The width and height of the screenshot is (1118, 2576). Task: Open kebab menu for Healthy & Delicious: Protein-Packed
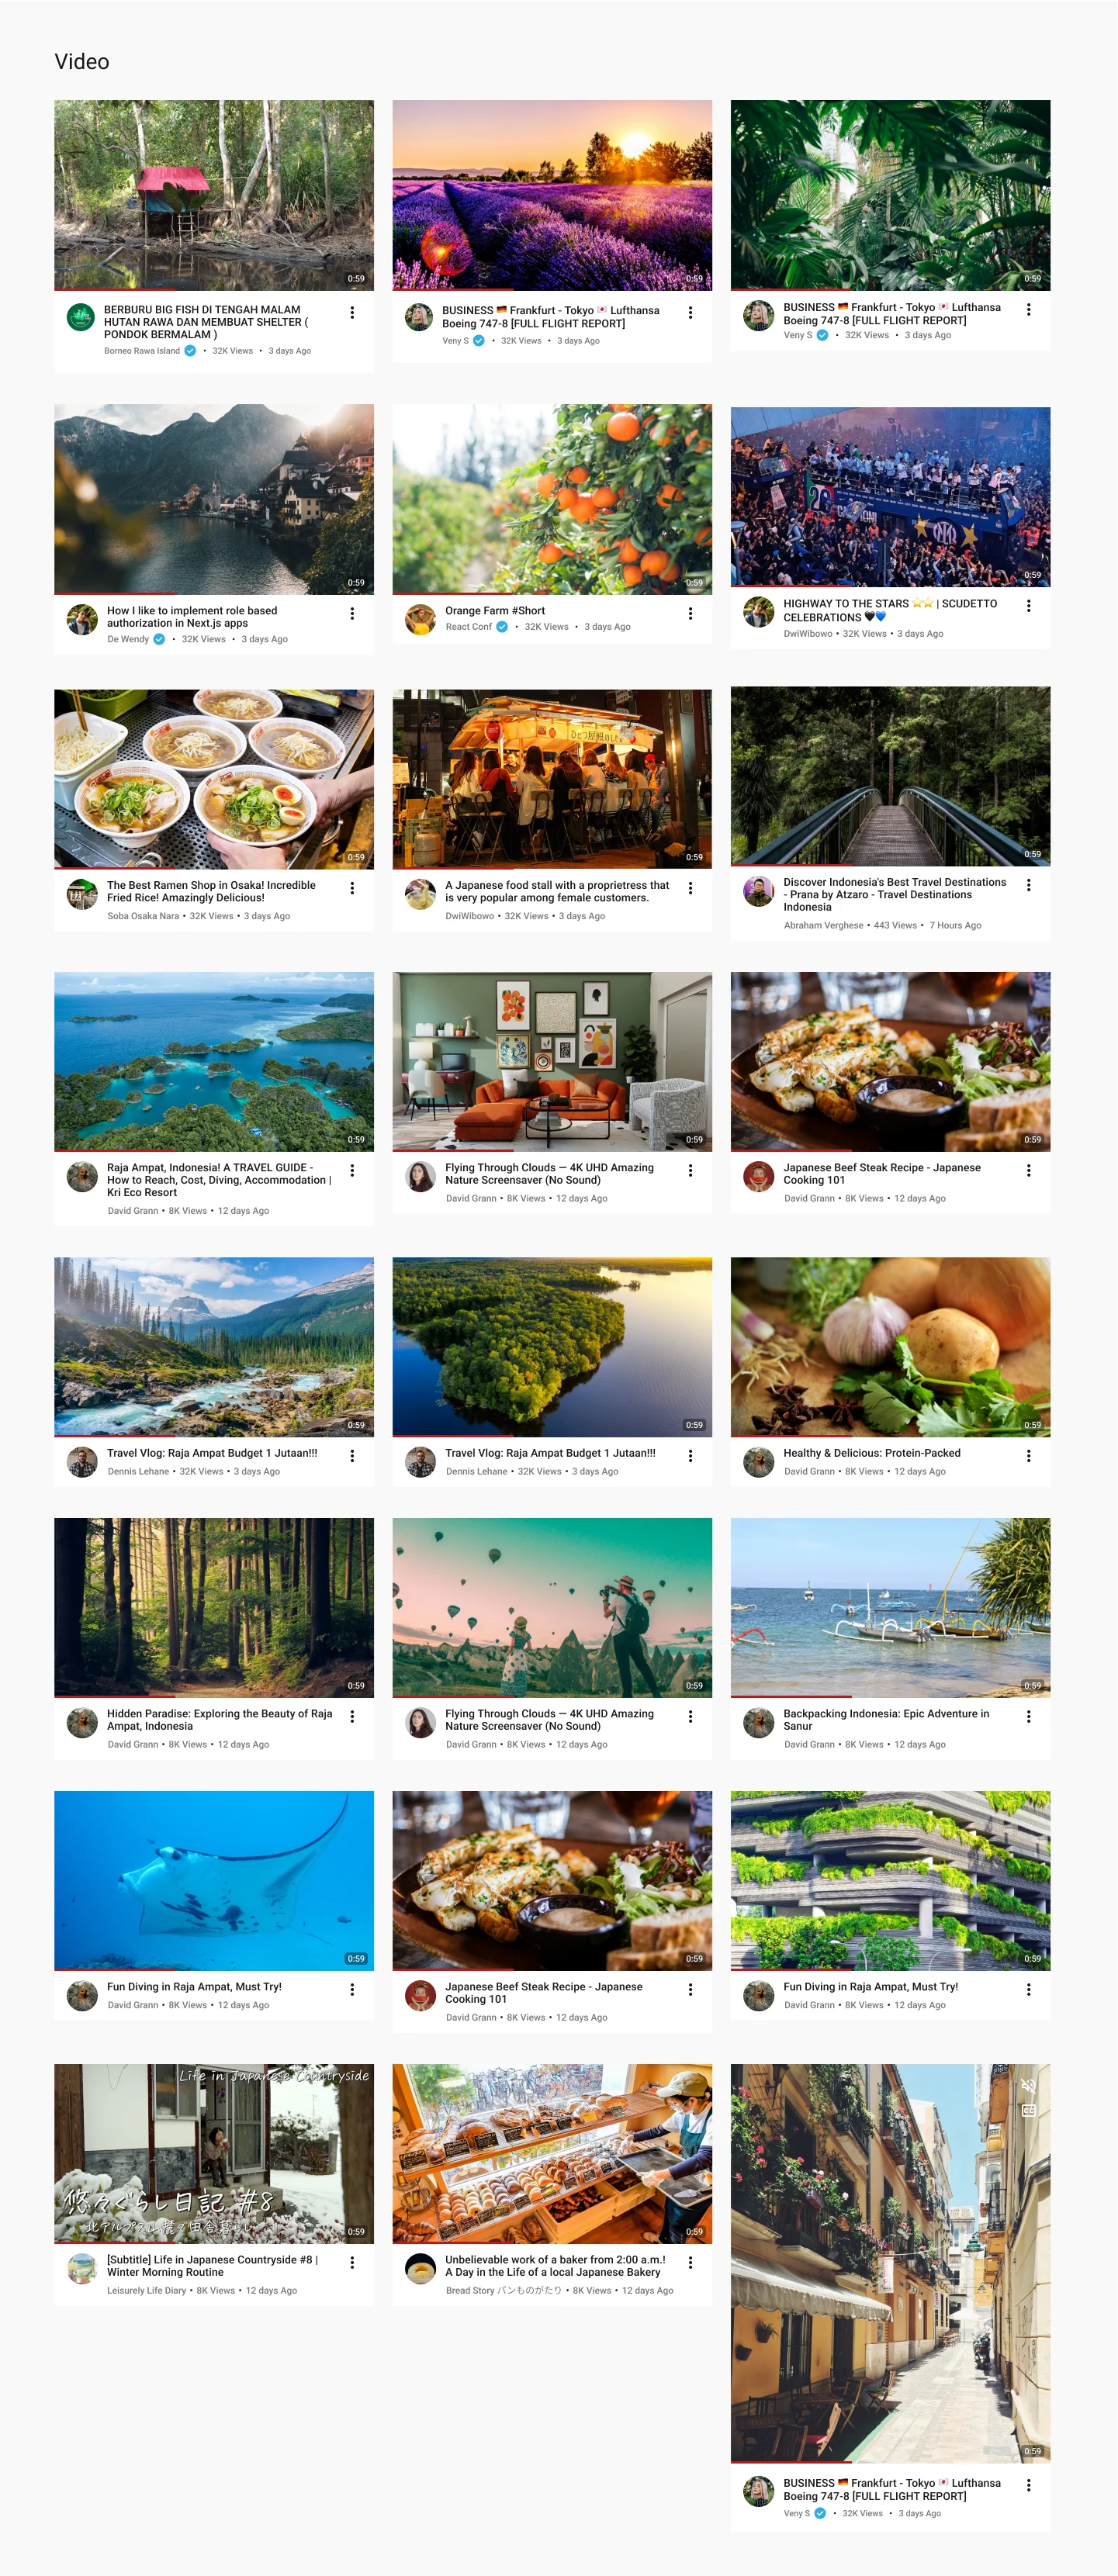coord(1028,1456)
